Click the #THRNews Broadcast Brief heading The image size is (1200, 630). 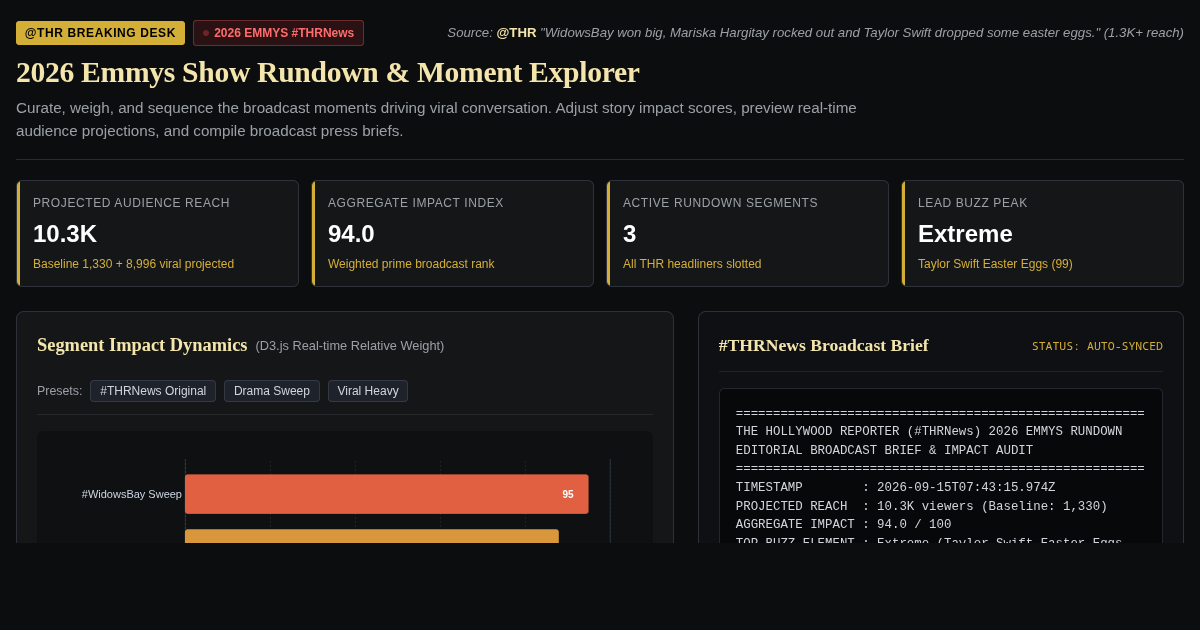pyautogui.click(x=823, y=345)
